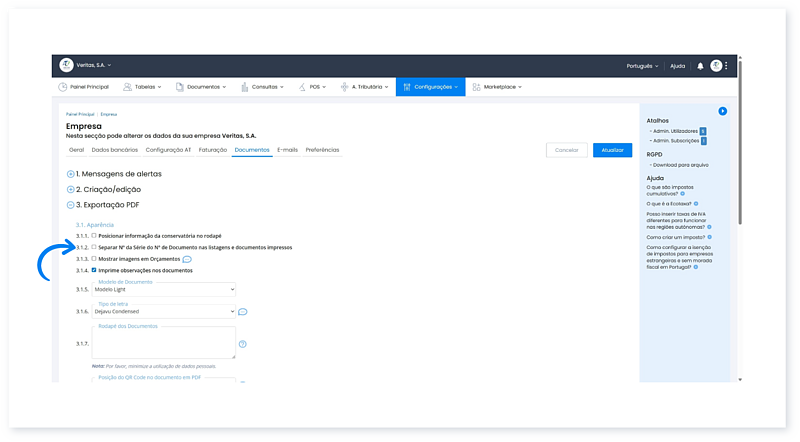This screenshot has height=442, width=800.
Task: Open Download para arquivo link
Action: pyautogui.click(x=681, y=165)
